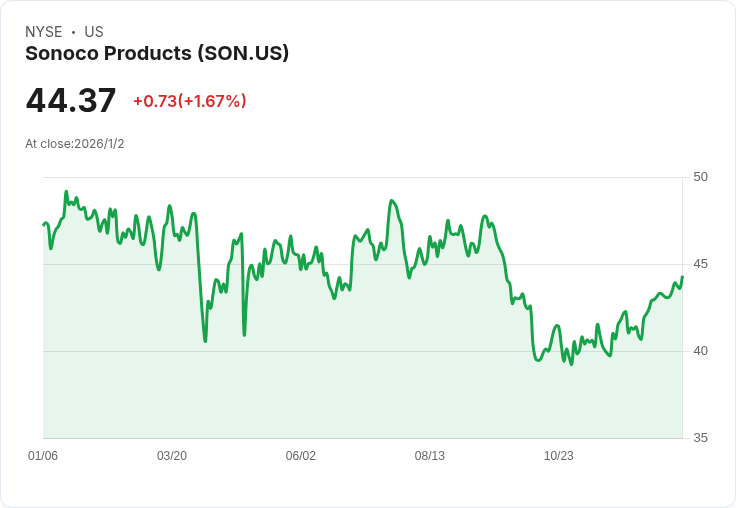Click the 50 y-axis label
Screen dimensions: 736x508
pos(700,177)
